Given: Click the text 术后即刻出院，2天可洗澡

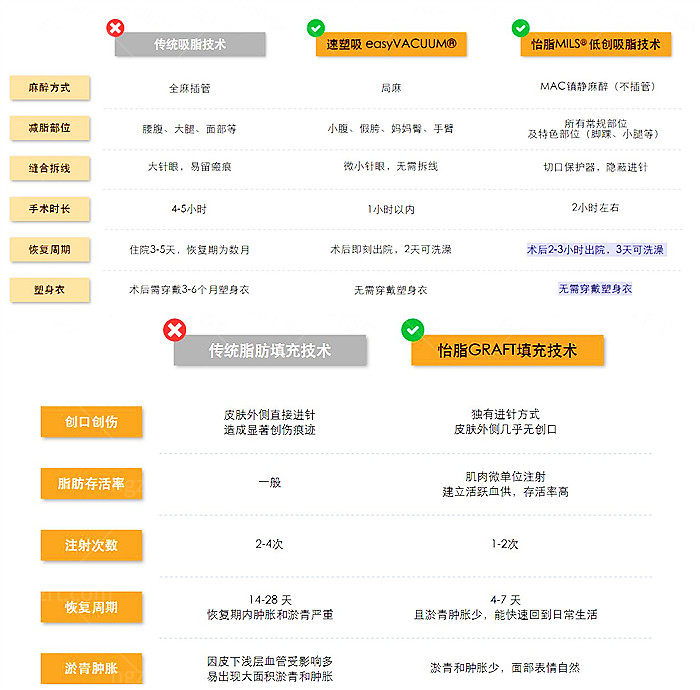Looking at the screenshot, I should (391, 249).
